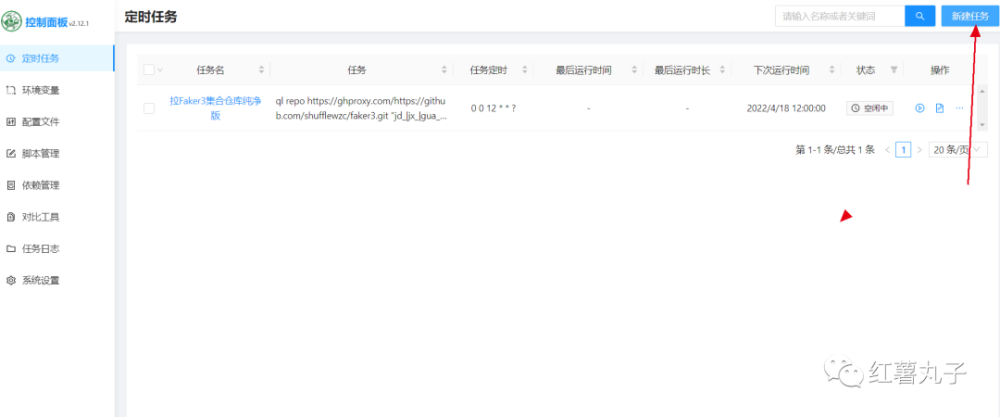Click the 新建任务 button

970,17
